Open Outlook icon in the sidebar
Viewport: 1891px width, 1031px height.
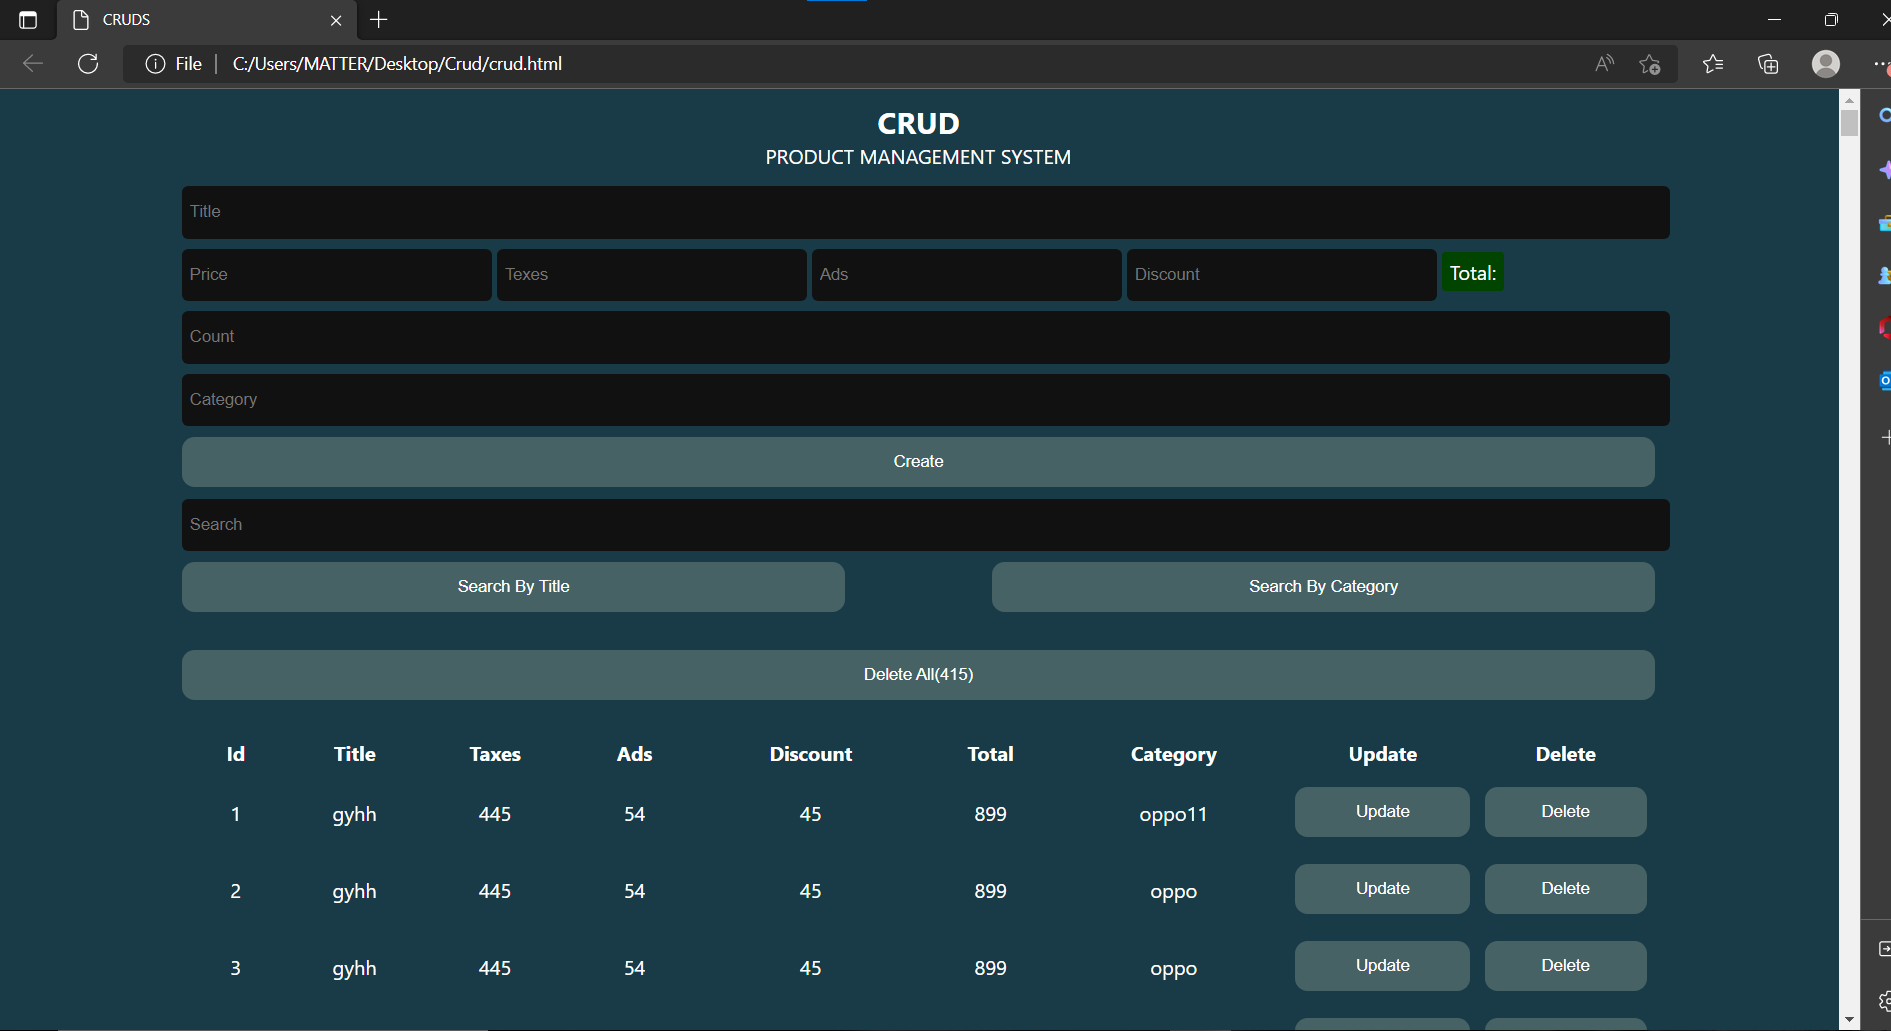(1884, 381)
